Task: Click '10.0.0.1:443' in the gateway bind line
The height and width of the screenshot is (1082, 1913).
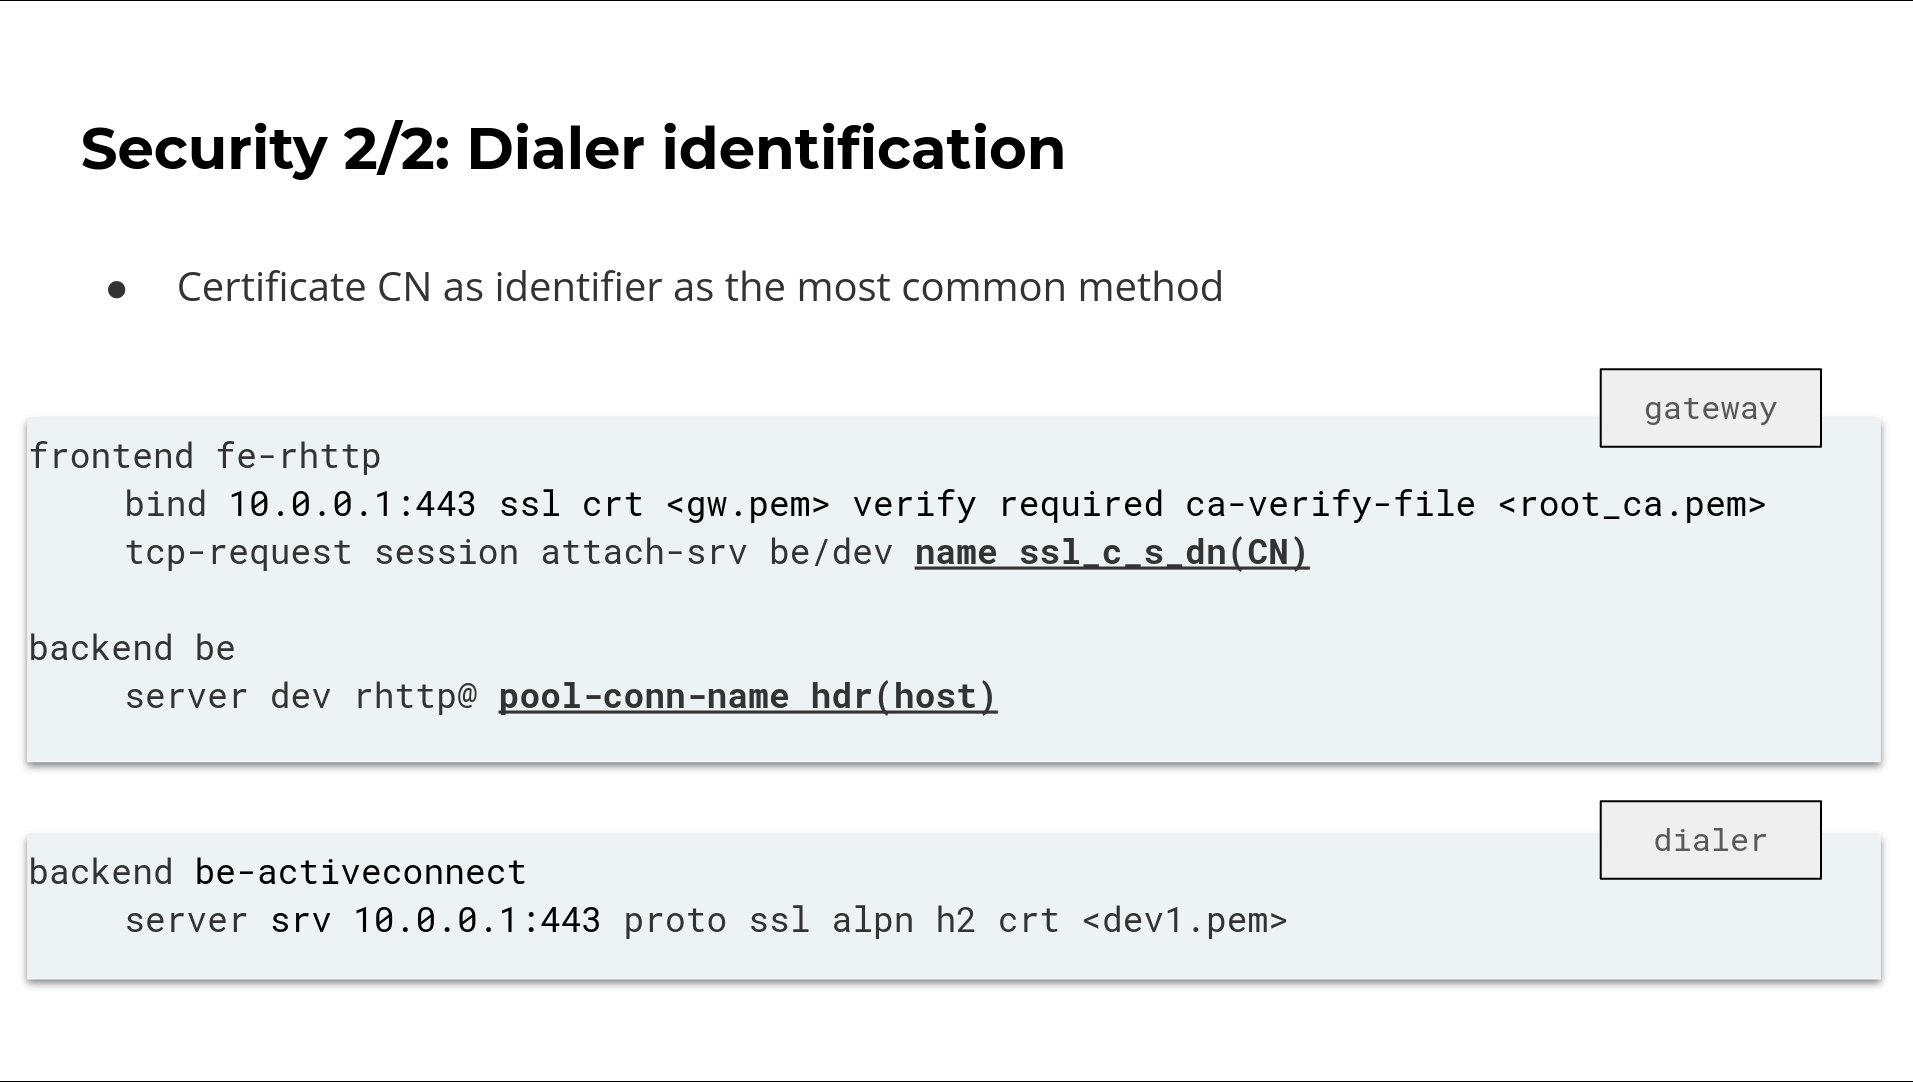Action: [352, 505]
